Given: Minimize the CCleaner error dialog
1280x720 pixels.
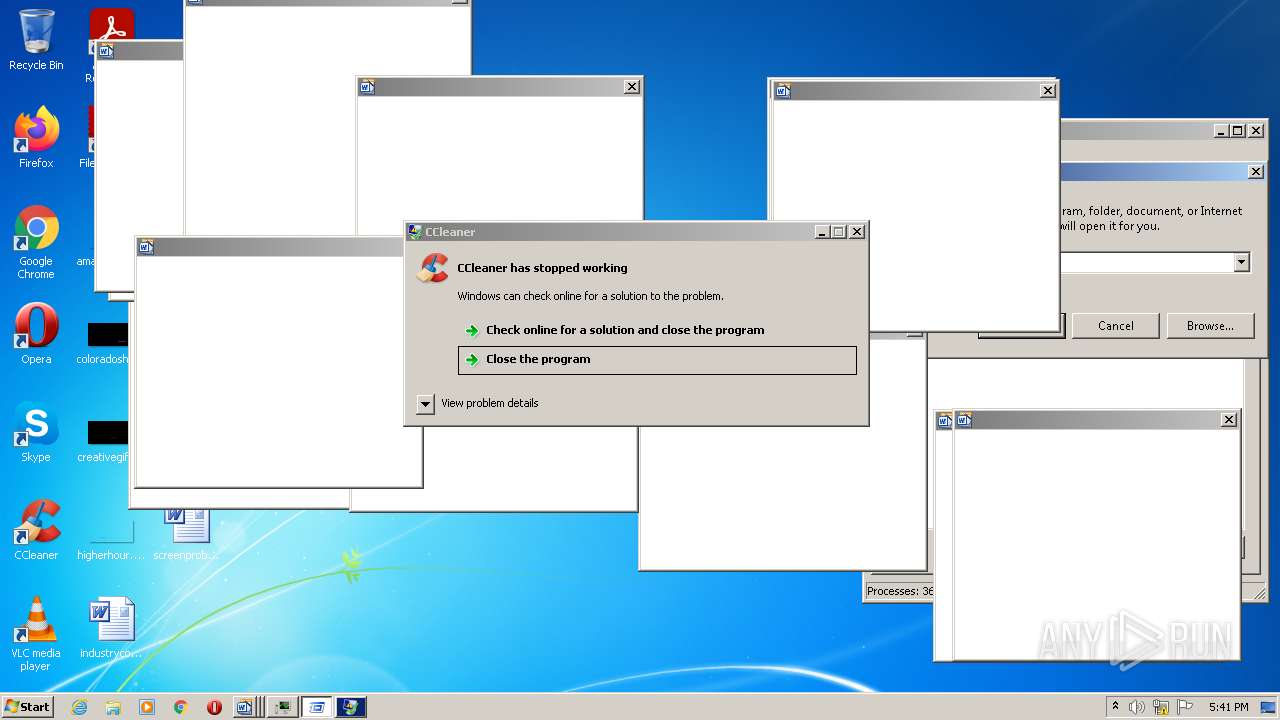Looking at the screenshot, I should pos(822,231).
